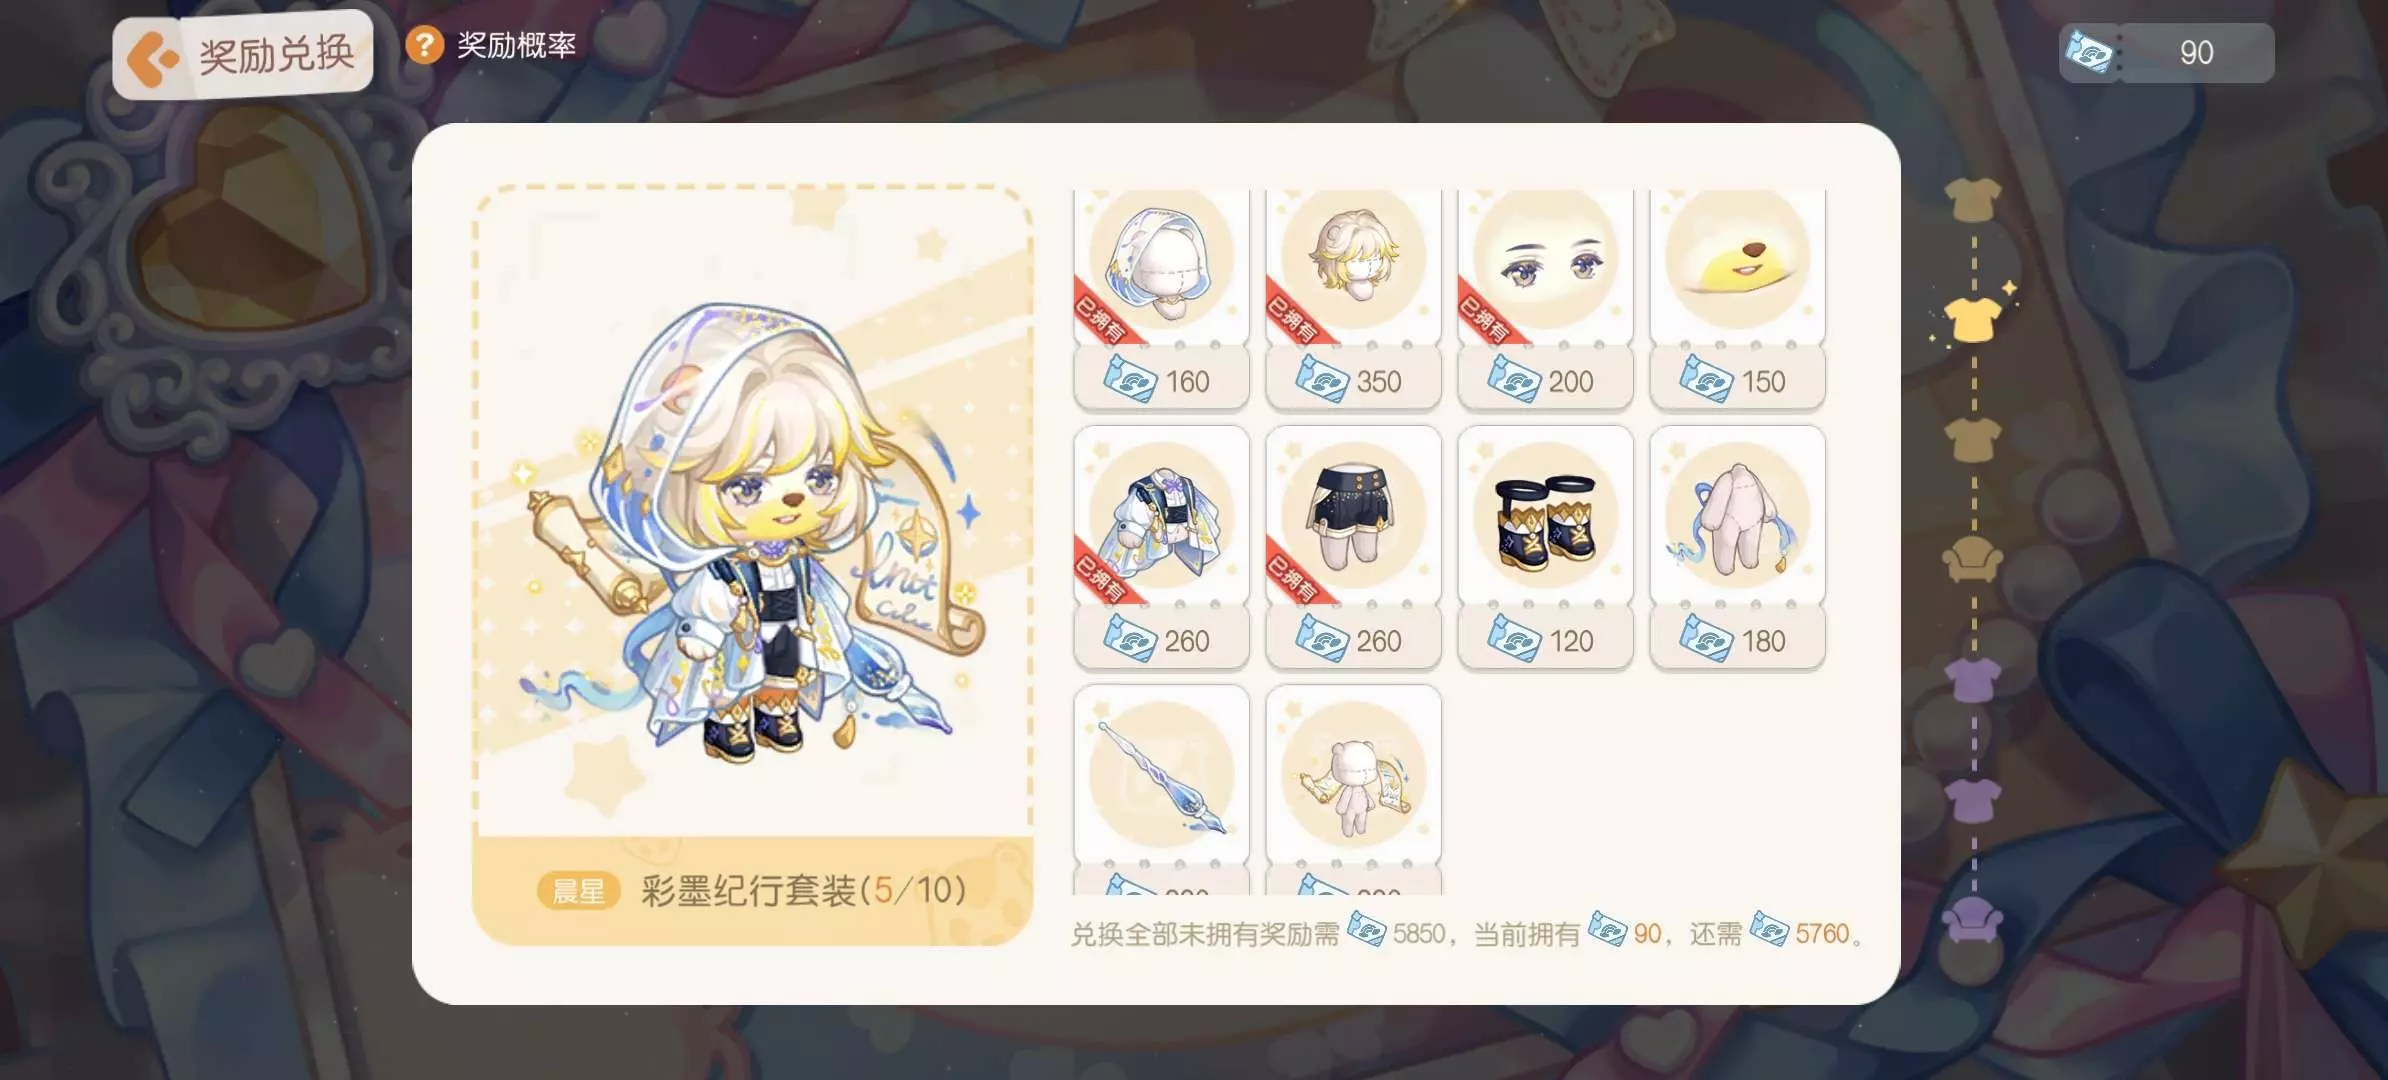This screenshot has height=1080, width=2388.
Task: Select the black boots item costing 120
Action: coord(1545,547)
